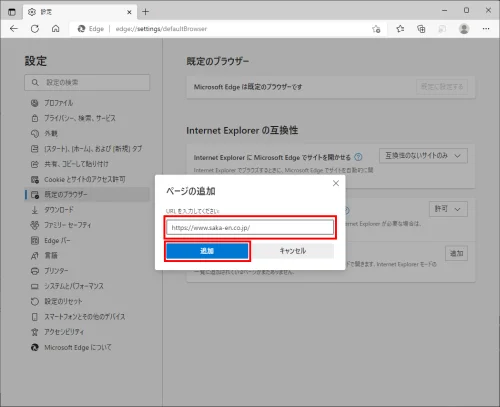The width and height of the screenshot is (500, 407).
Task: Open the Favorites list icon
Action: click(x=400, y=29)
